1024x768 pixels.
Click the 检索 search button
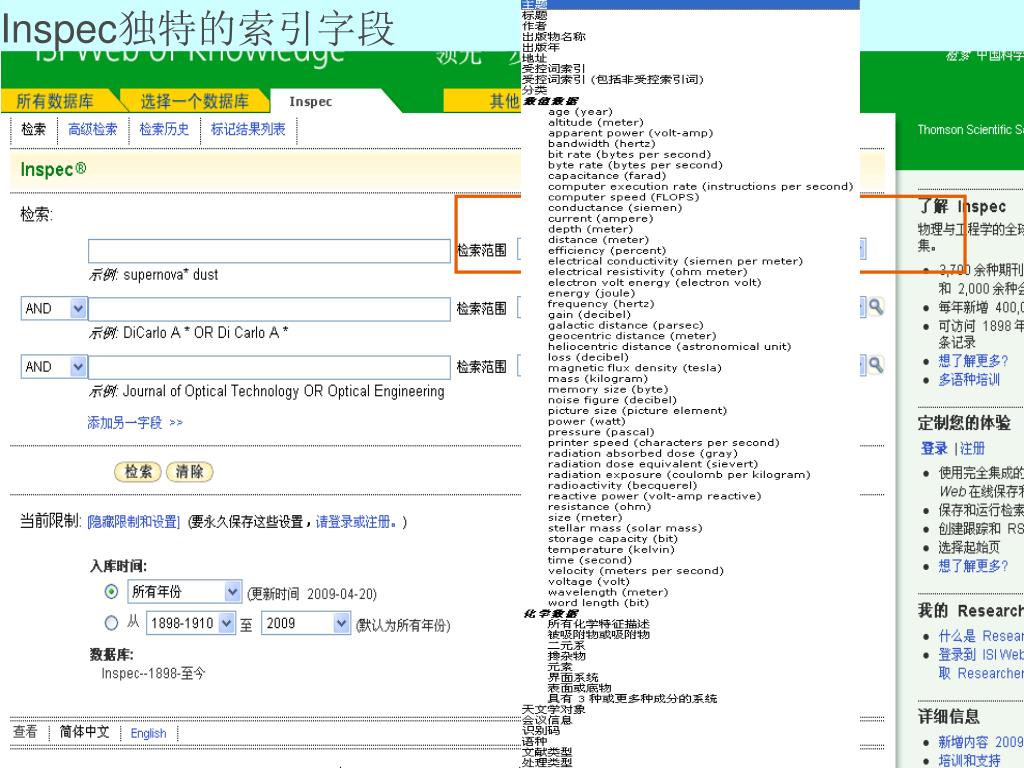(138, 472)
